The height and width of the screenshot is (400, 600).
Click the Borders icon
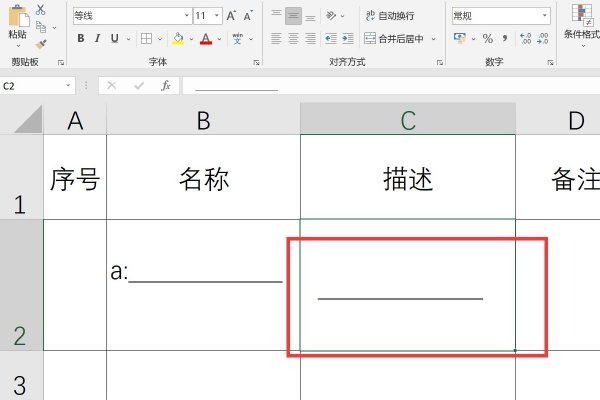tap(147, 38)
